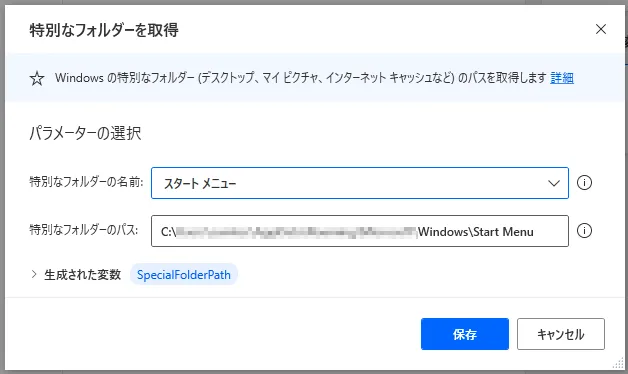The width and height of the screenshot is (628, 374).
Task: Click the C:\ prefix in path field
Action: 168,232
